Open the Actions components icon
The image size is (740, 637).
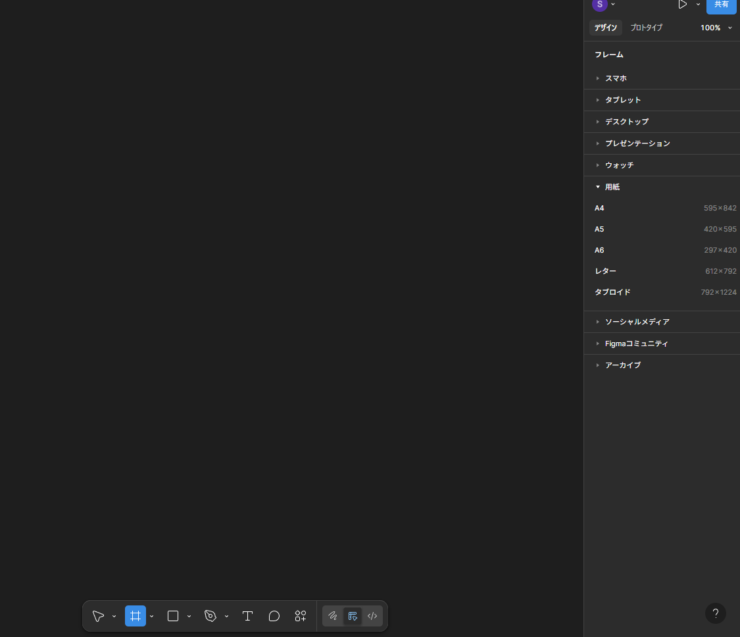coord(300,616)
